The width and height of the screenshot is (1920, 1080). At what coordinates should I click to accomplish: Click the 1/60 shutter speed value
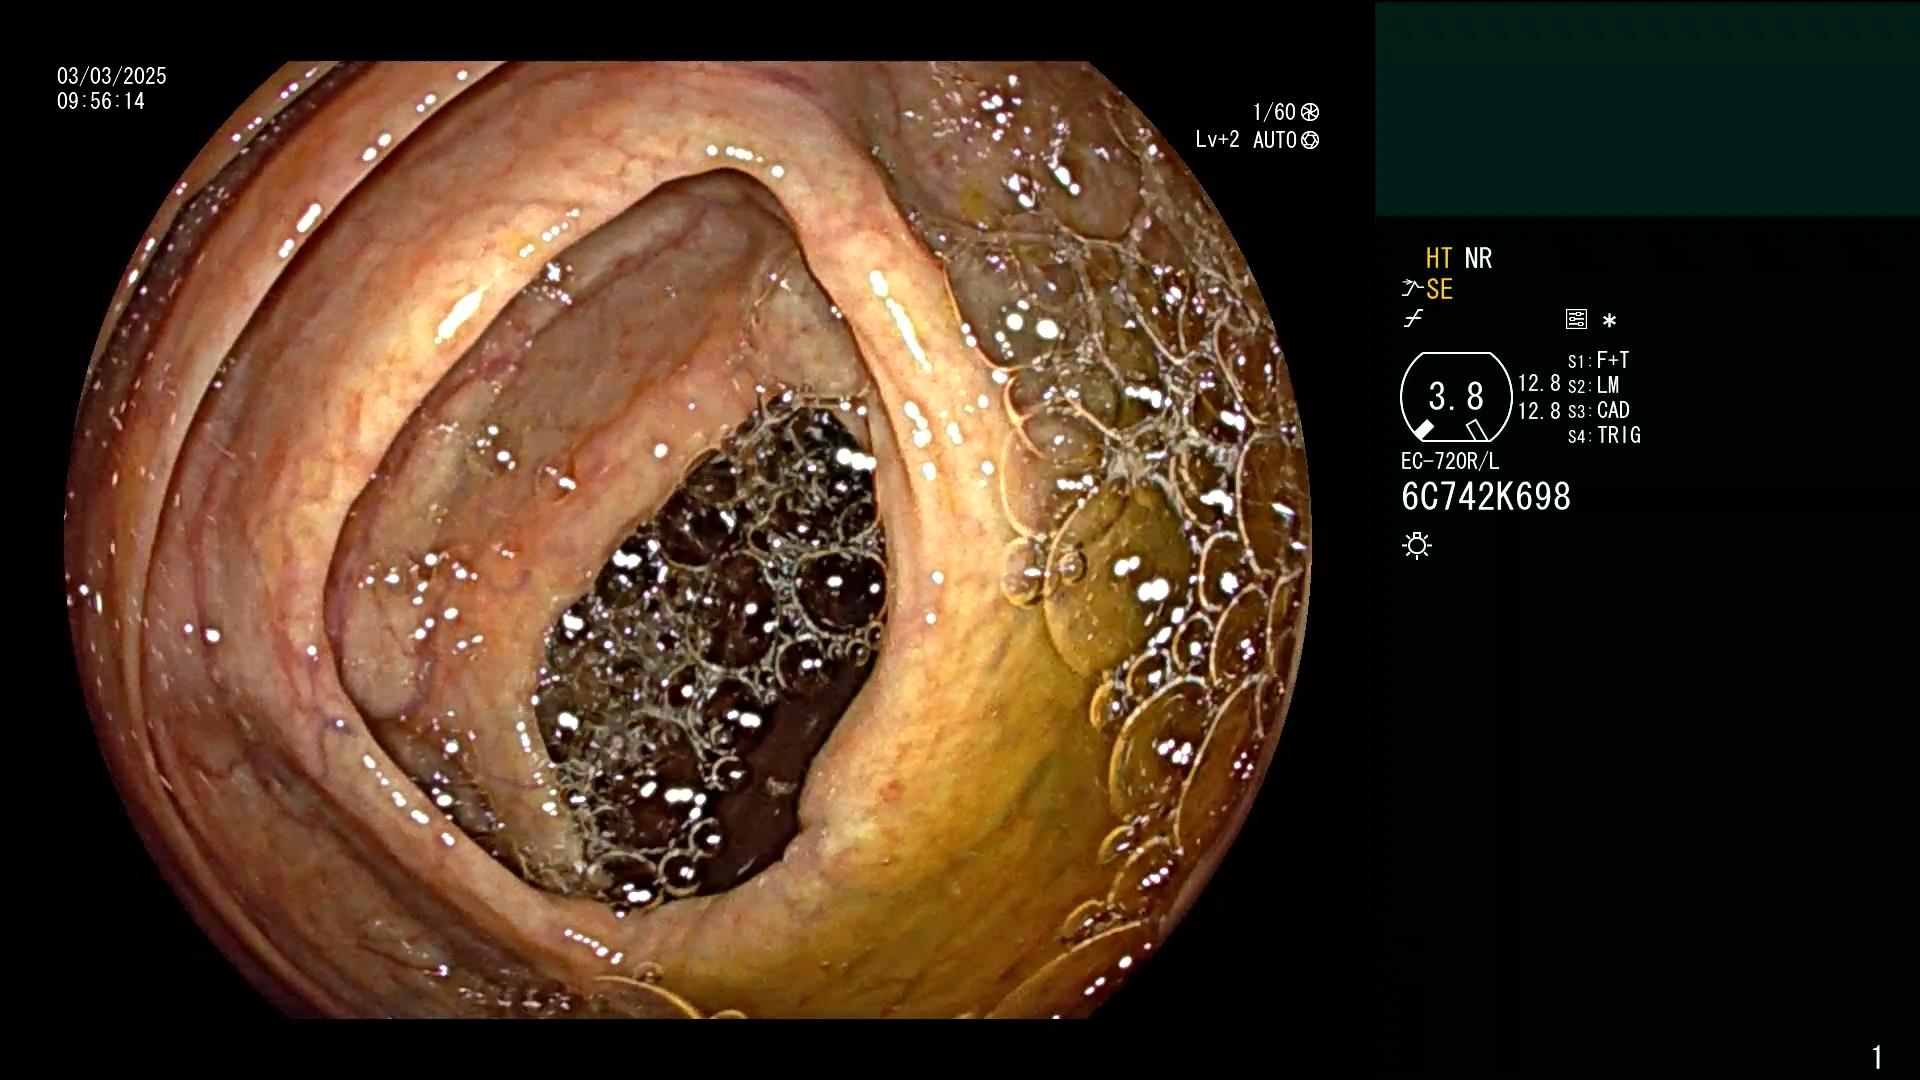point(1274,112)
